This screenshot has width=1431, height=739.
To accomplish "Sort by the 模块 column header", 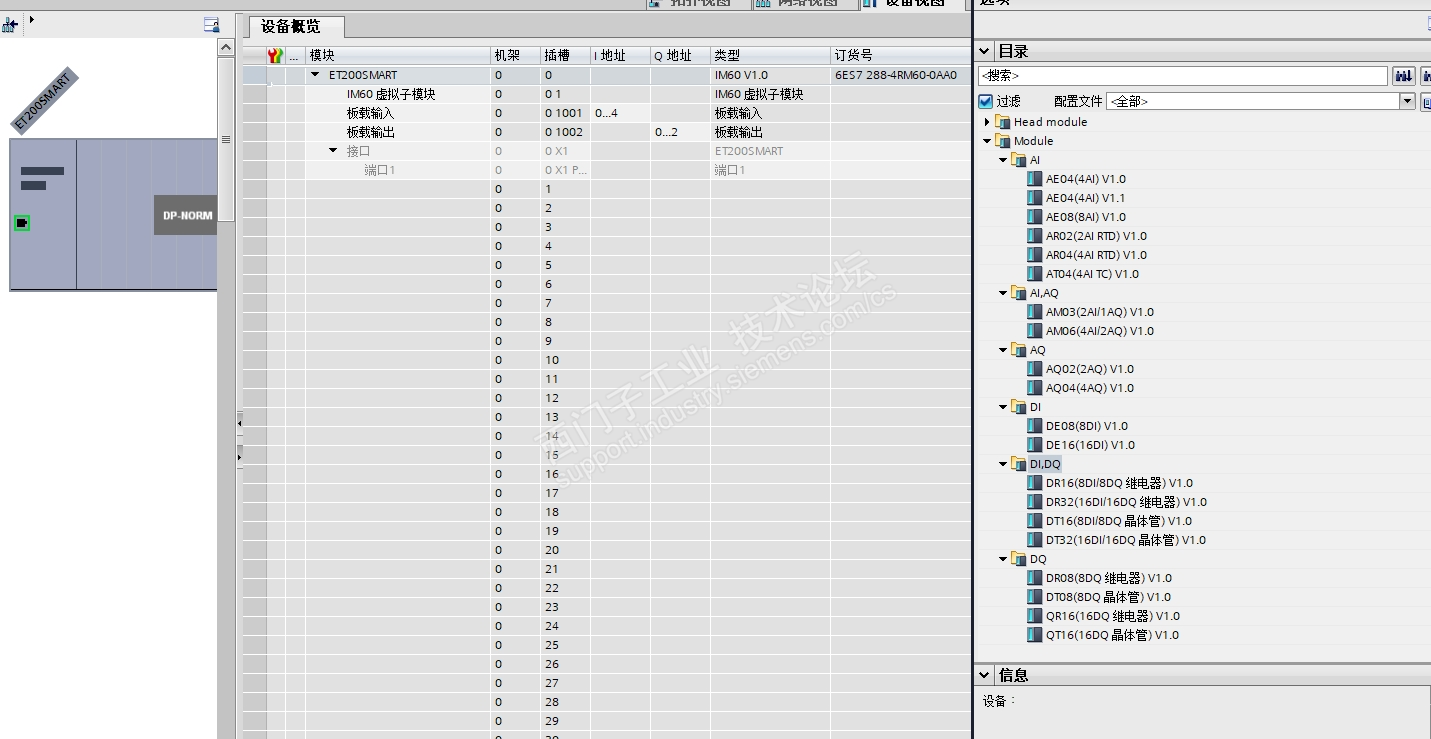I will (398, 56).
